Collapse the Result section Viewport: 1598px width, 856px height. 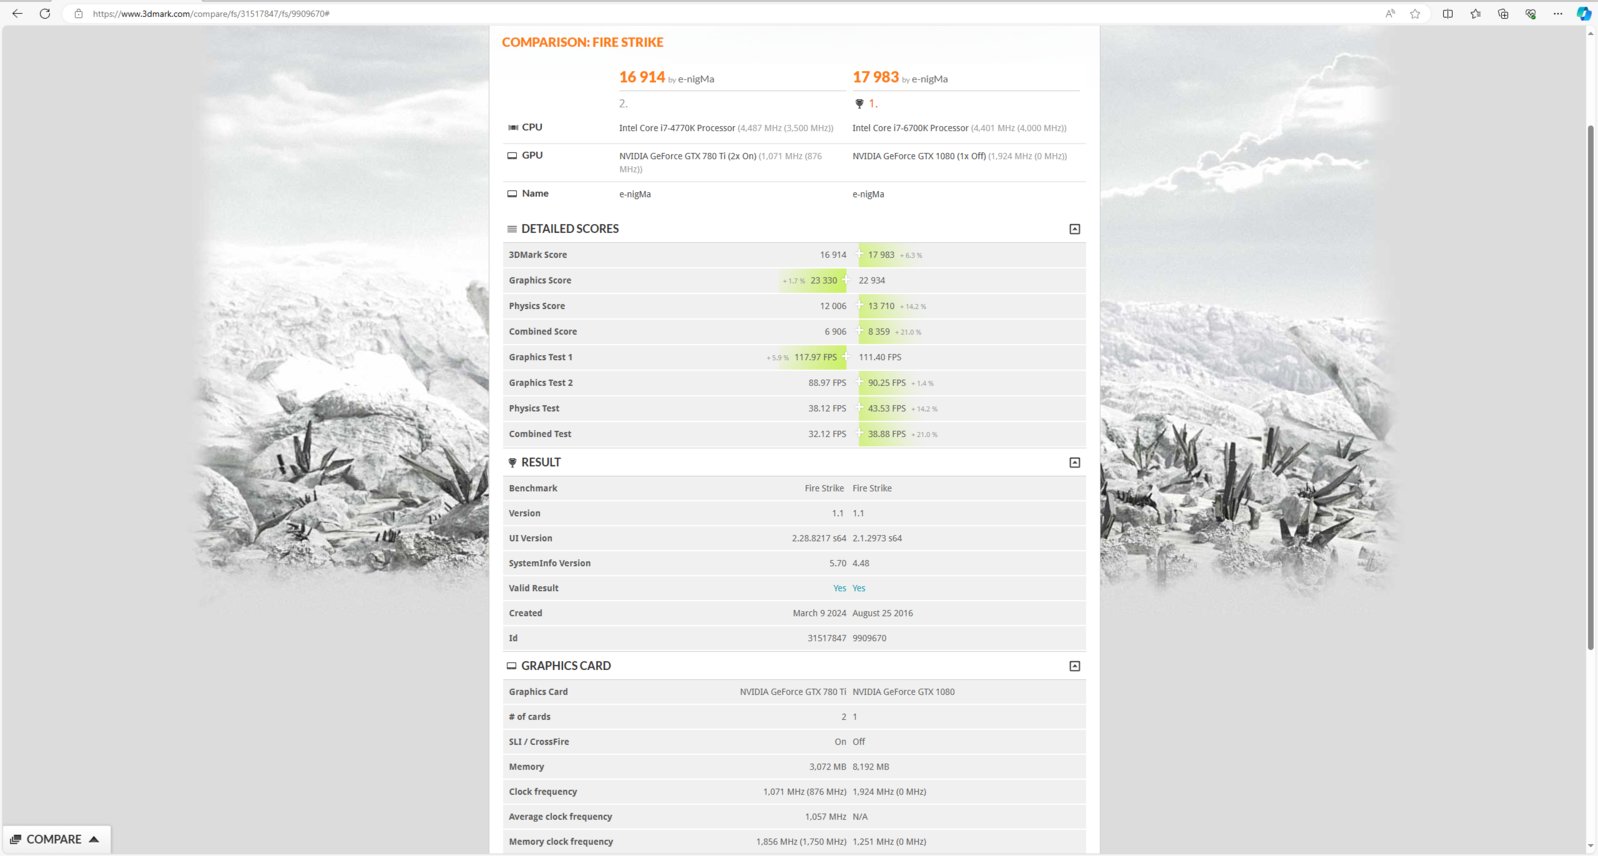tap(1075, 463)
